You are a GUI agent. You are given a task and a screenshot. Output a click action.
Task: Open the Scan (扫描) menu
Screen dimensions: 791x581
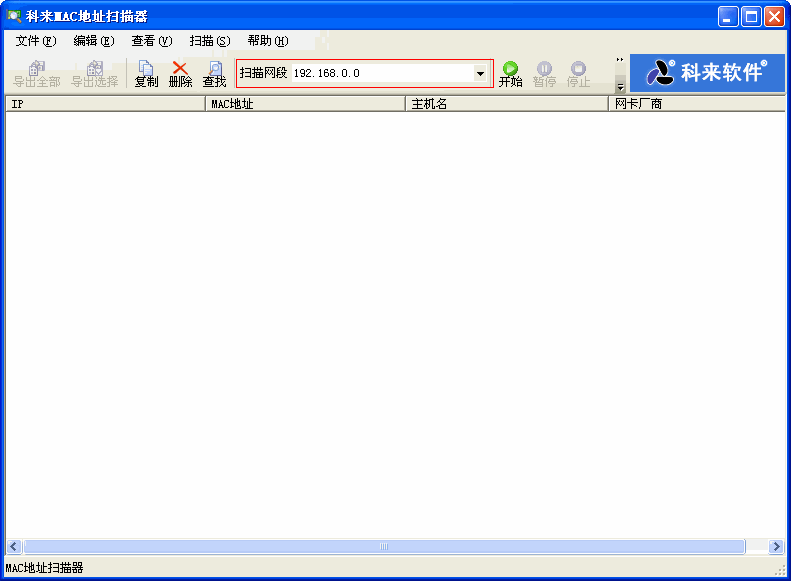210,41
